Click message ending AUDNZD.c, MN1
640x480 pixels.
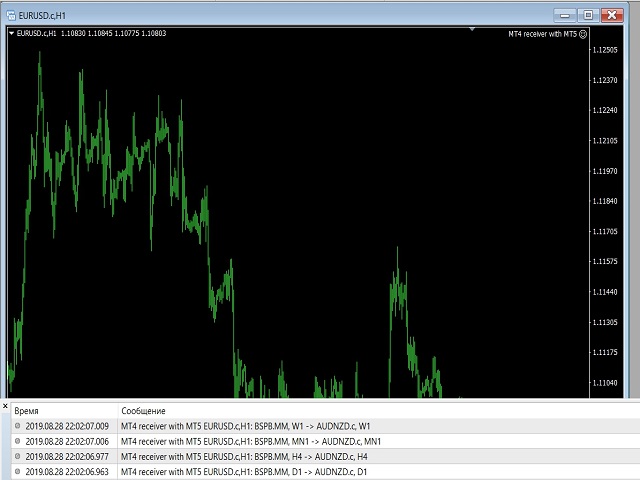click(251, 441)
